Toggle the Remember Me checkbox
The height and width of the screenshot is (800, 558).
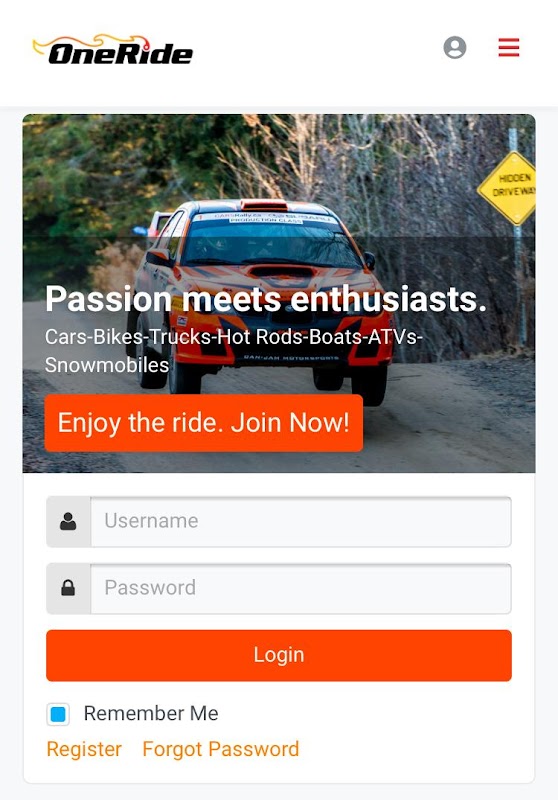click(58, 714)
